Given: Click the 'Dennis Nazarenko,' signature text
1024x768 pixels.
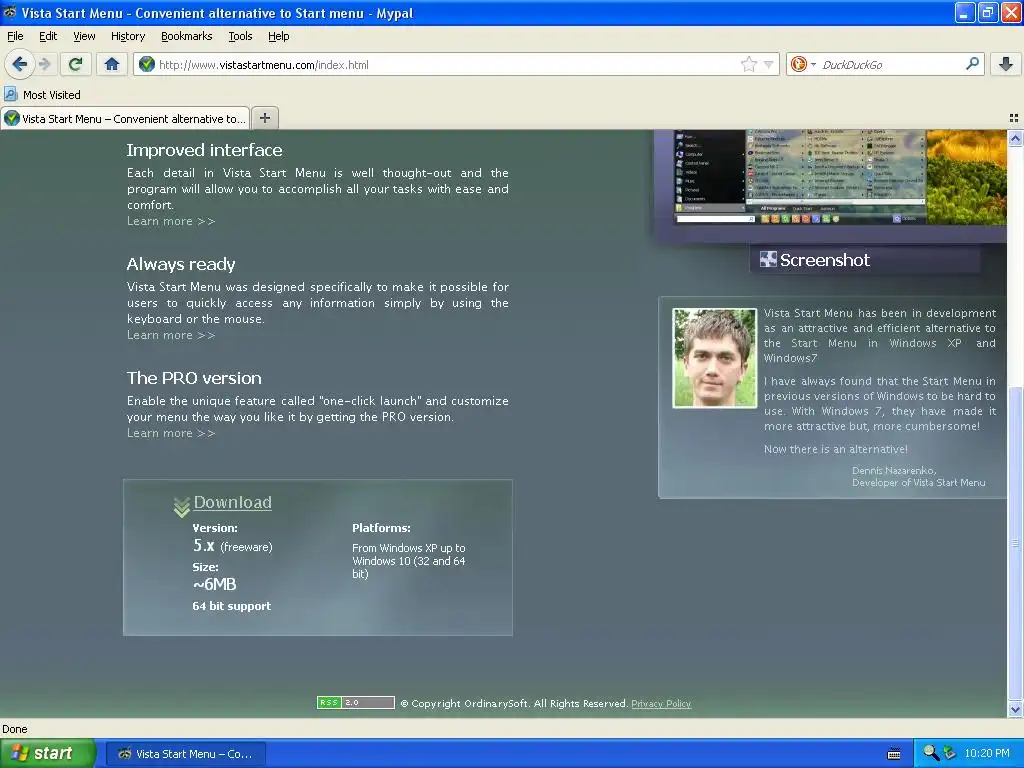Looking at the screenshot, I should point(894,470).
